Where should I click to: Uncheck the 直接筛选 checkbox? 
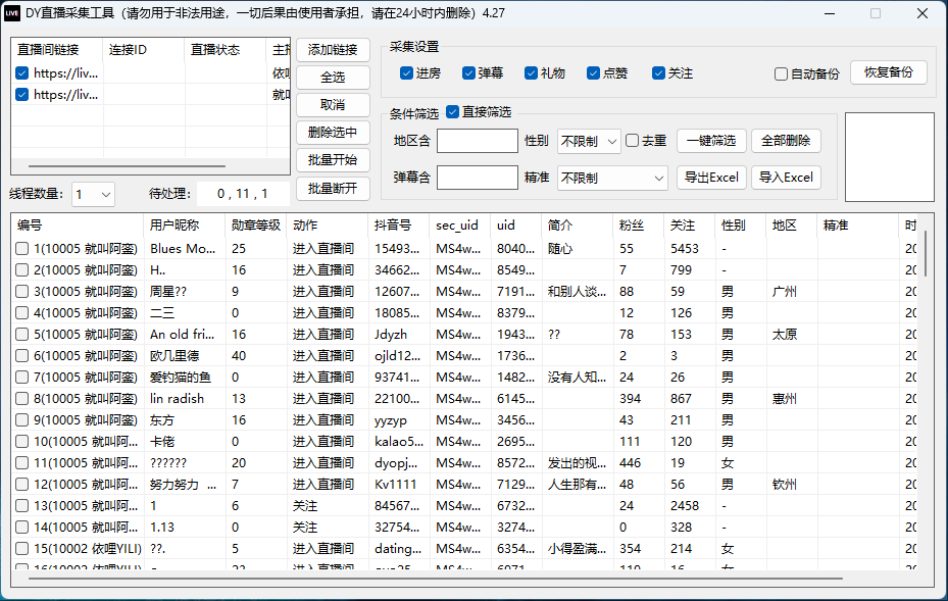pos(453,112)
